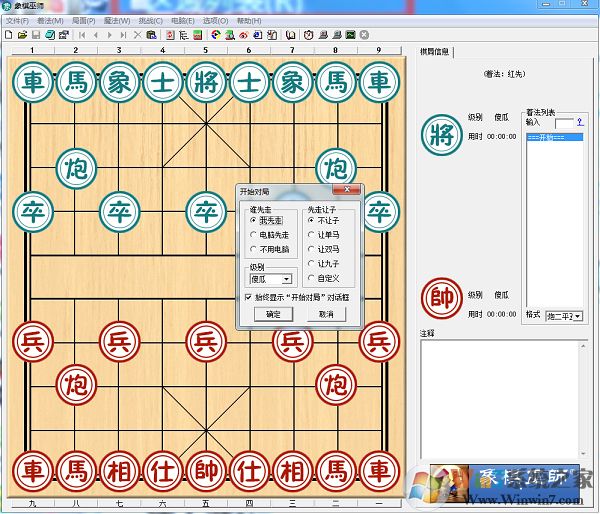Open the 选项(O) menu

click(x=215, y=21)
